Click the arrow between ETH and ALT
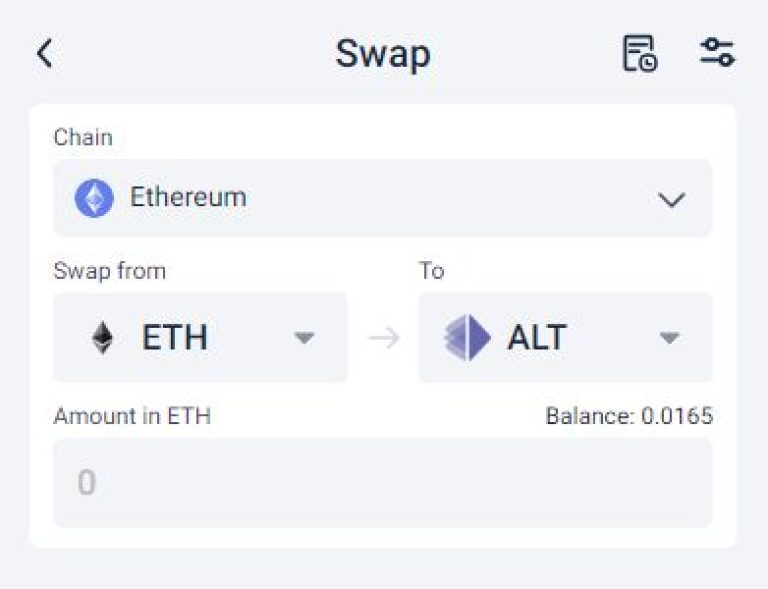The width and height of the screenshot is (768, 589). tap(384, 338)
